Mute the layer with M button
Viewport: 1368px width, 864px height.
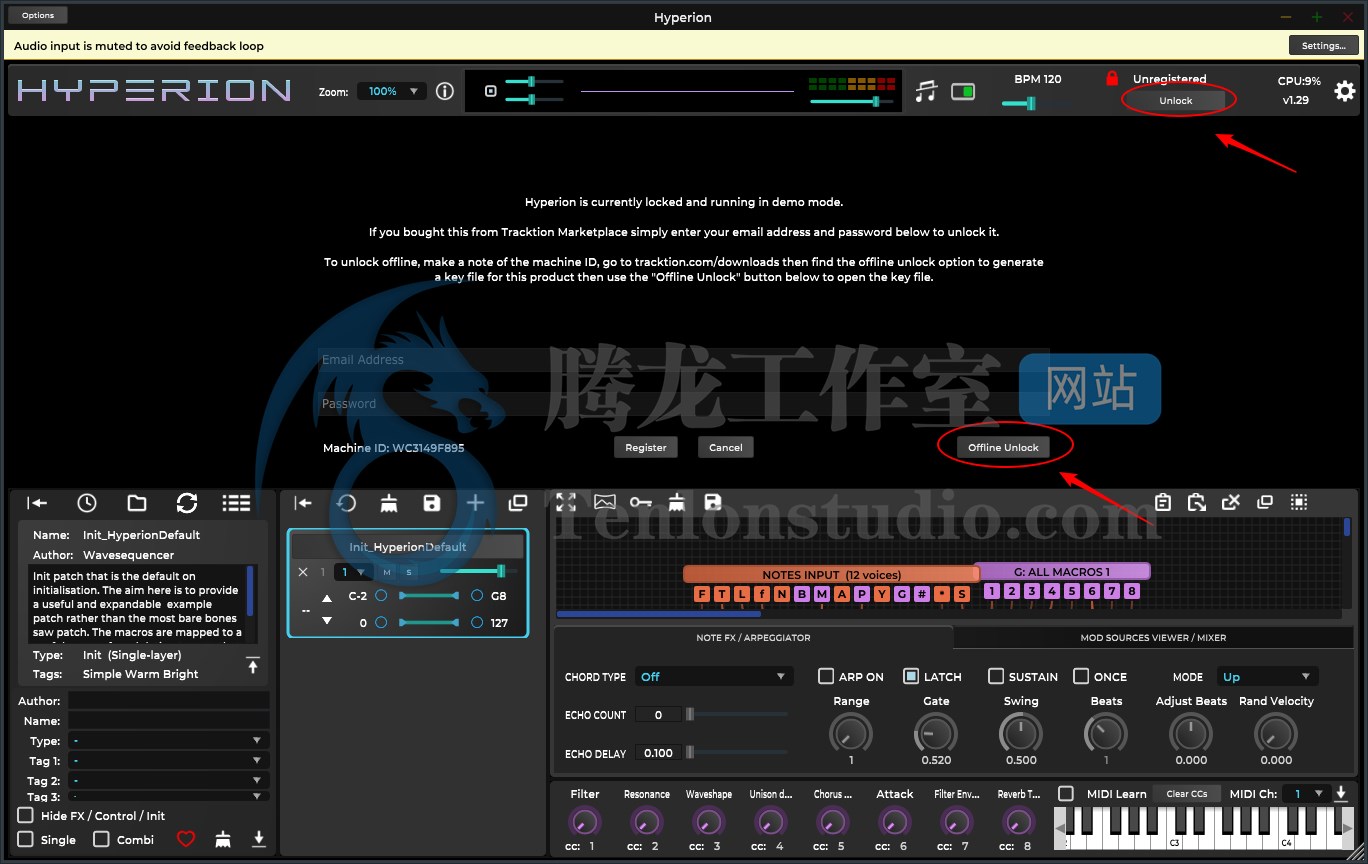click(387, 572)
